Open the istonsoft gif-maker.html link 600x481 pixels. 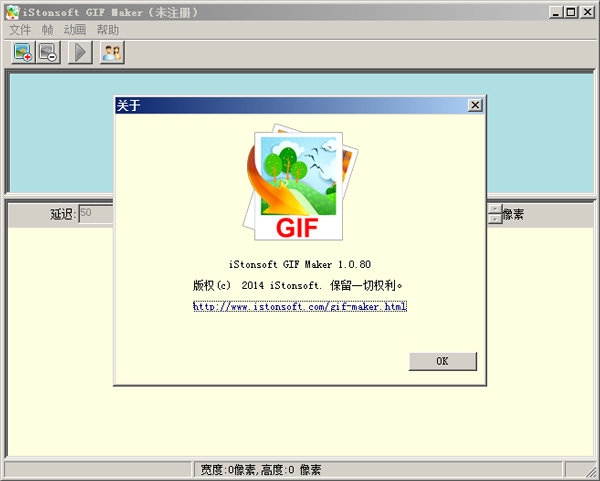pos(300,307)
